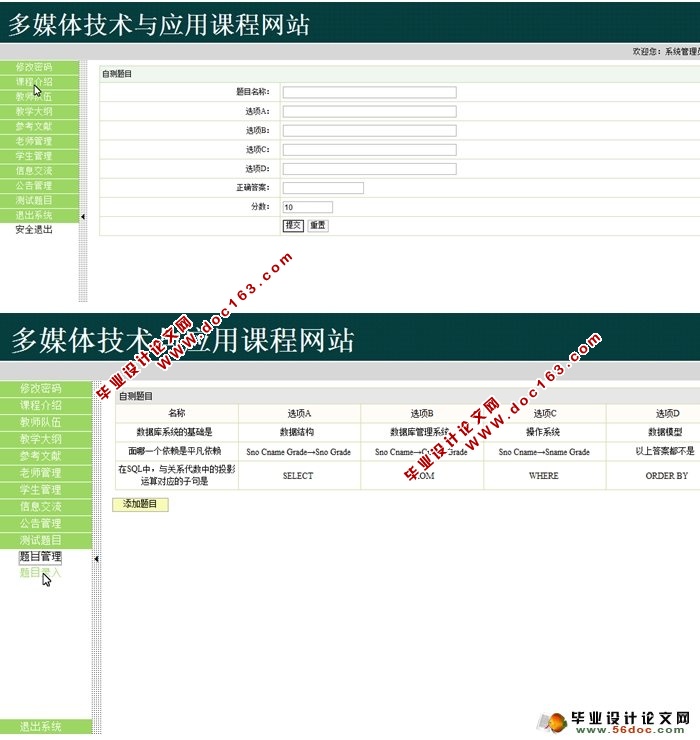The height and width of the screenshot is (740, 700).
Task: Open 老师管理 menu on the list page
Action: [46, 472]
